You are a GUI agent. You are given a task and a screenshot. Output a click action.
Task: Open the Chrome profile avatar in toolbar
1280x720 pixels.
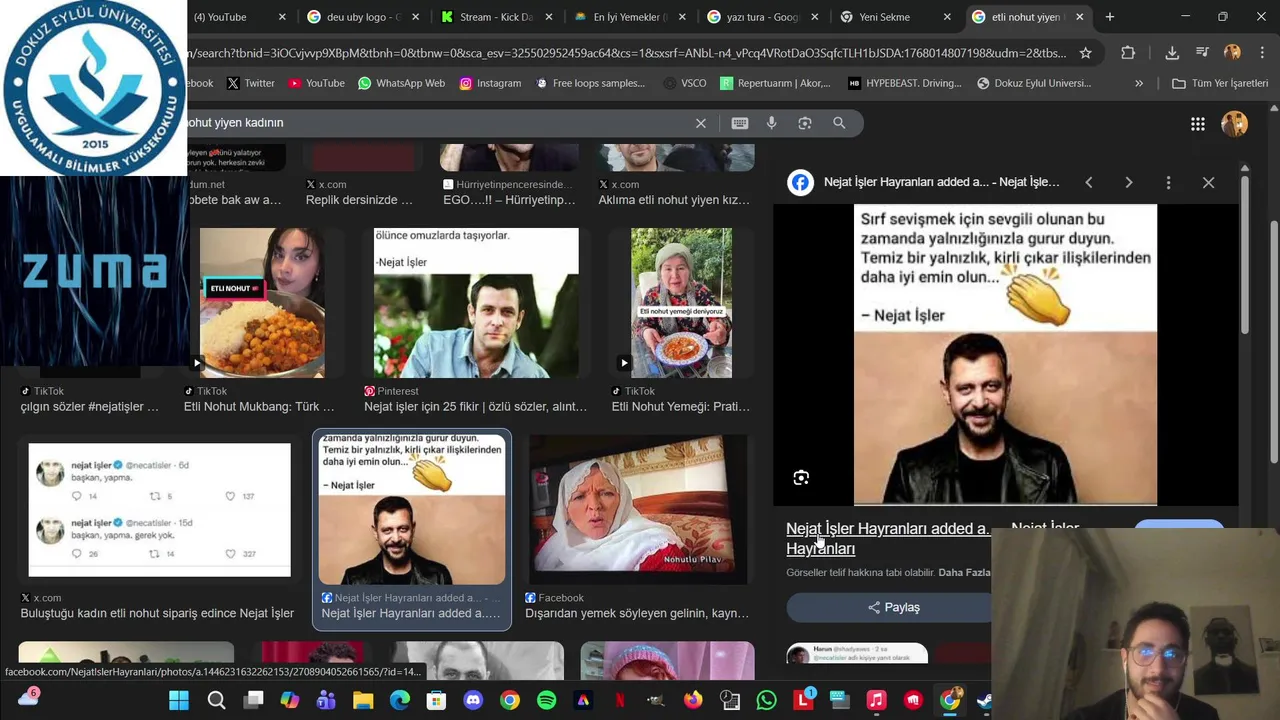1232,53
